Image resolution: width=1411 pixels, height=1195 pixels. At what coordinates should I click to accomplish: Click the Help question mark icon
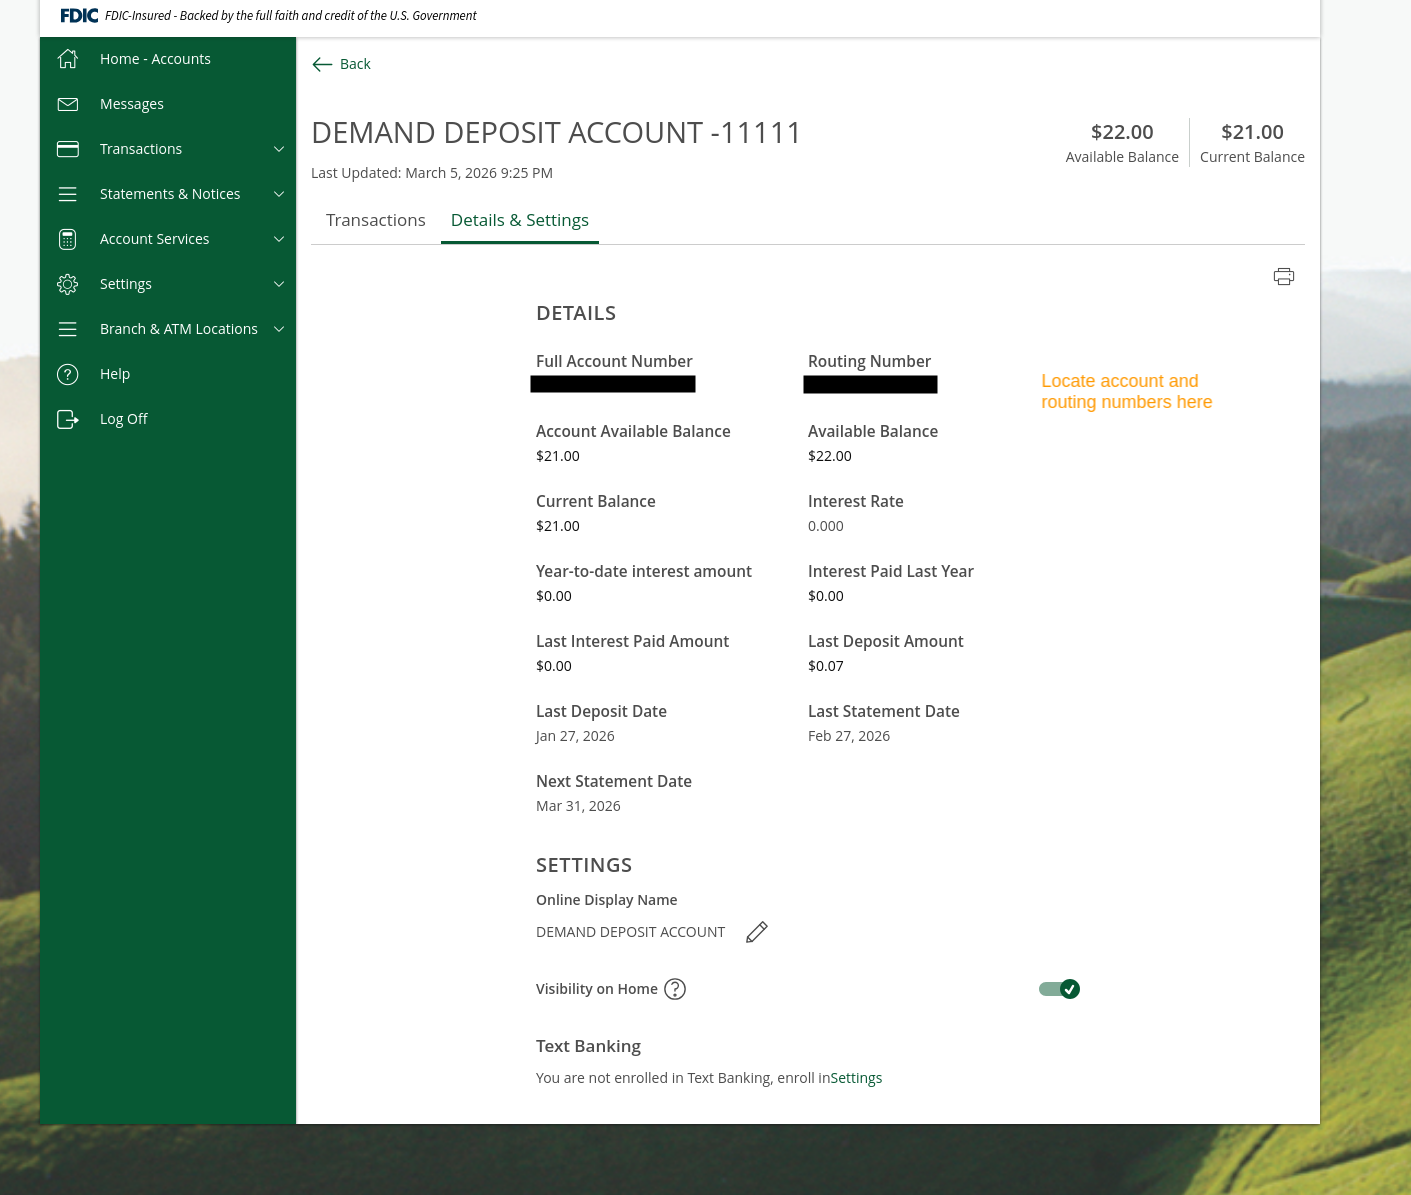tap(68, 374)
